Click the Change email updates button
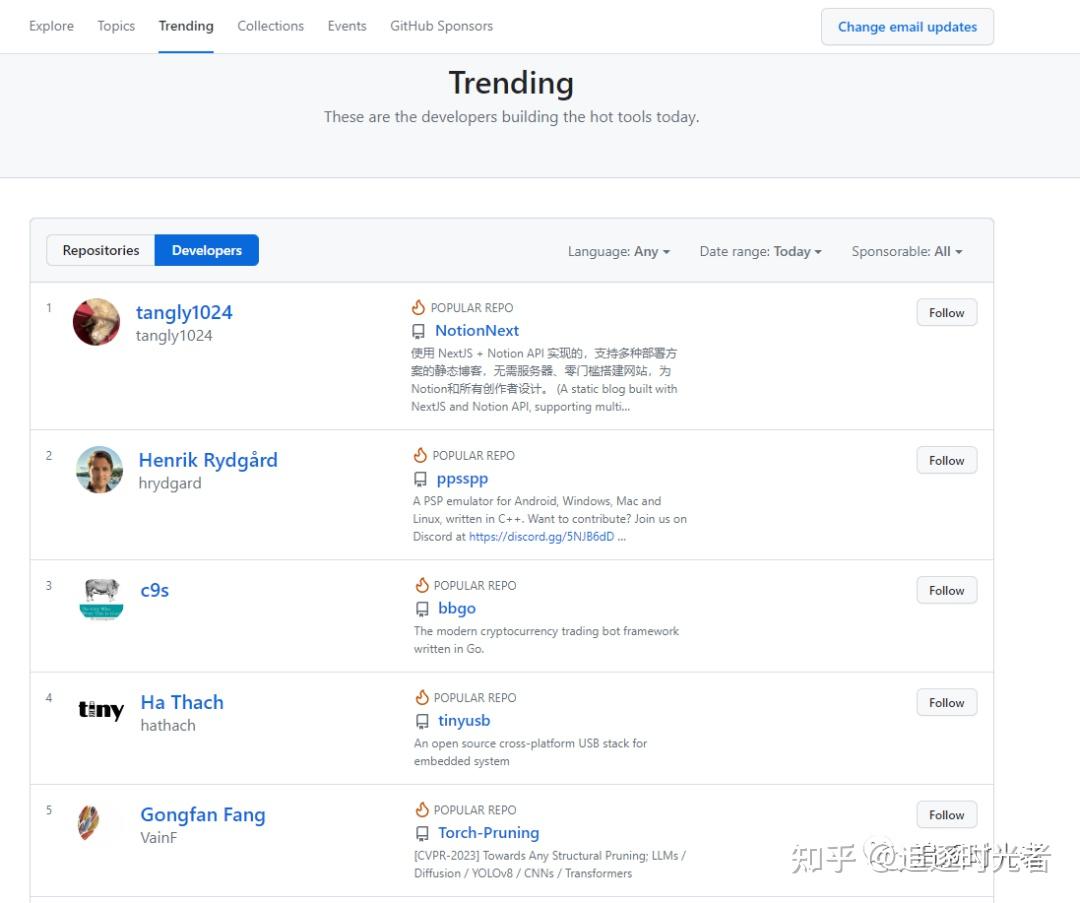Screen dimensions: 1080x903 pyautogui.click(x=907, y=27)
